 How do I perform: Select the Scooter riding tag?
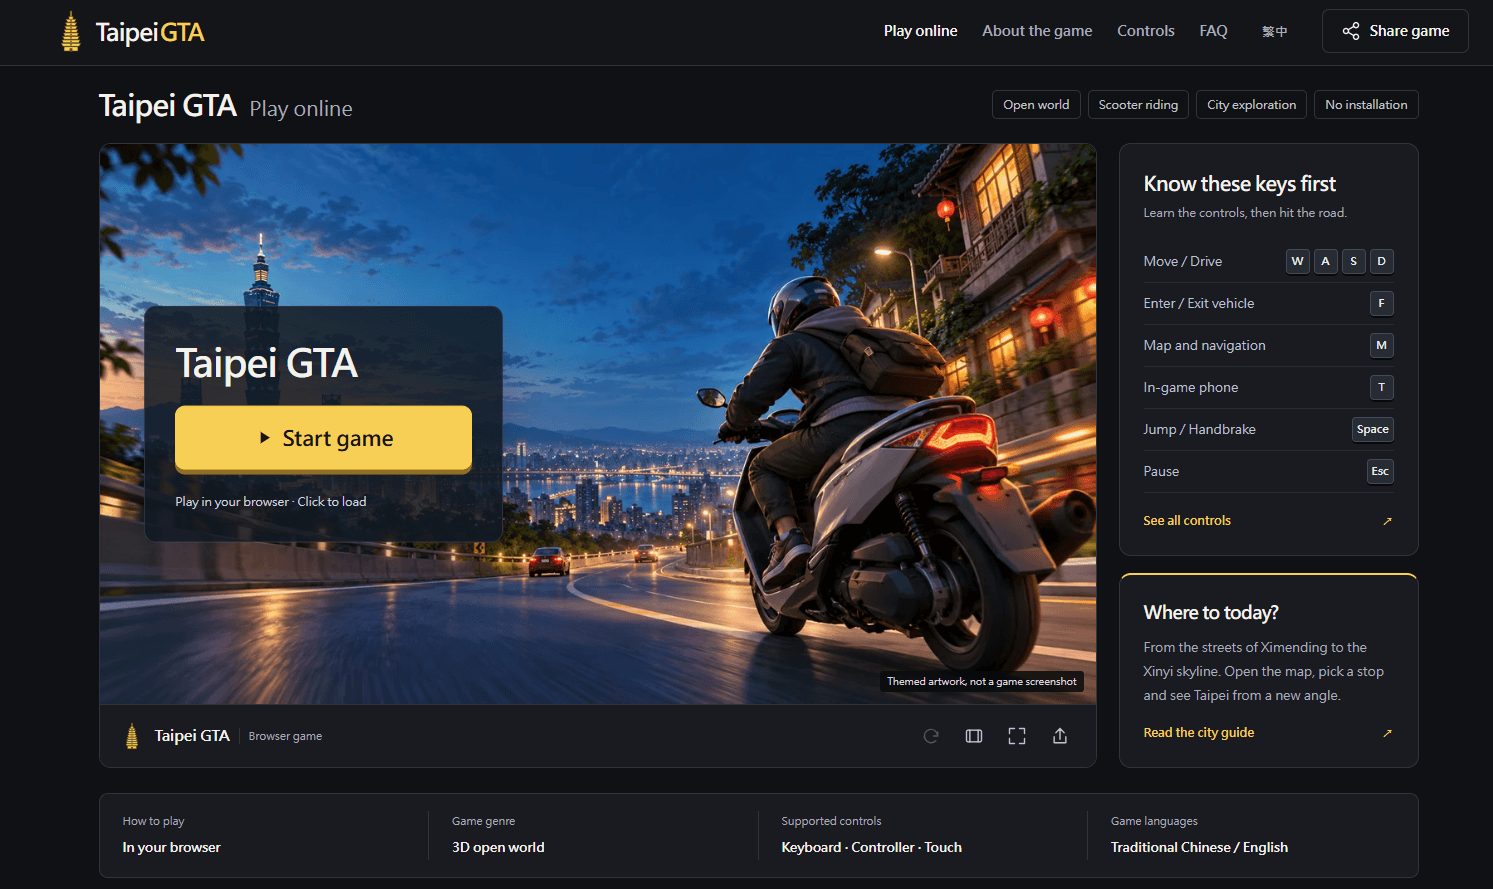(1138, 105)
